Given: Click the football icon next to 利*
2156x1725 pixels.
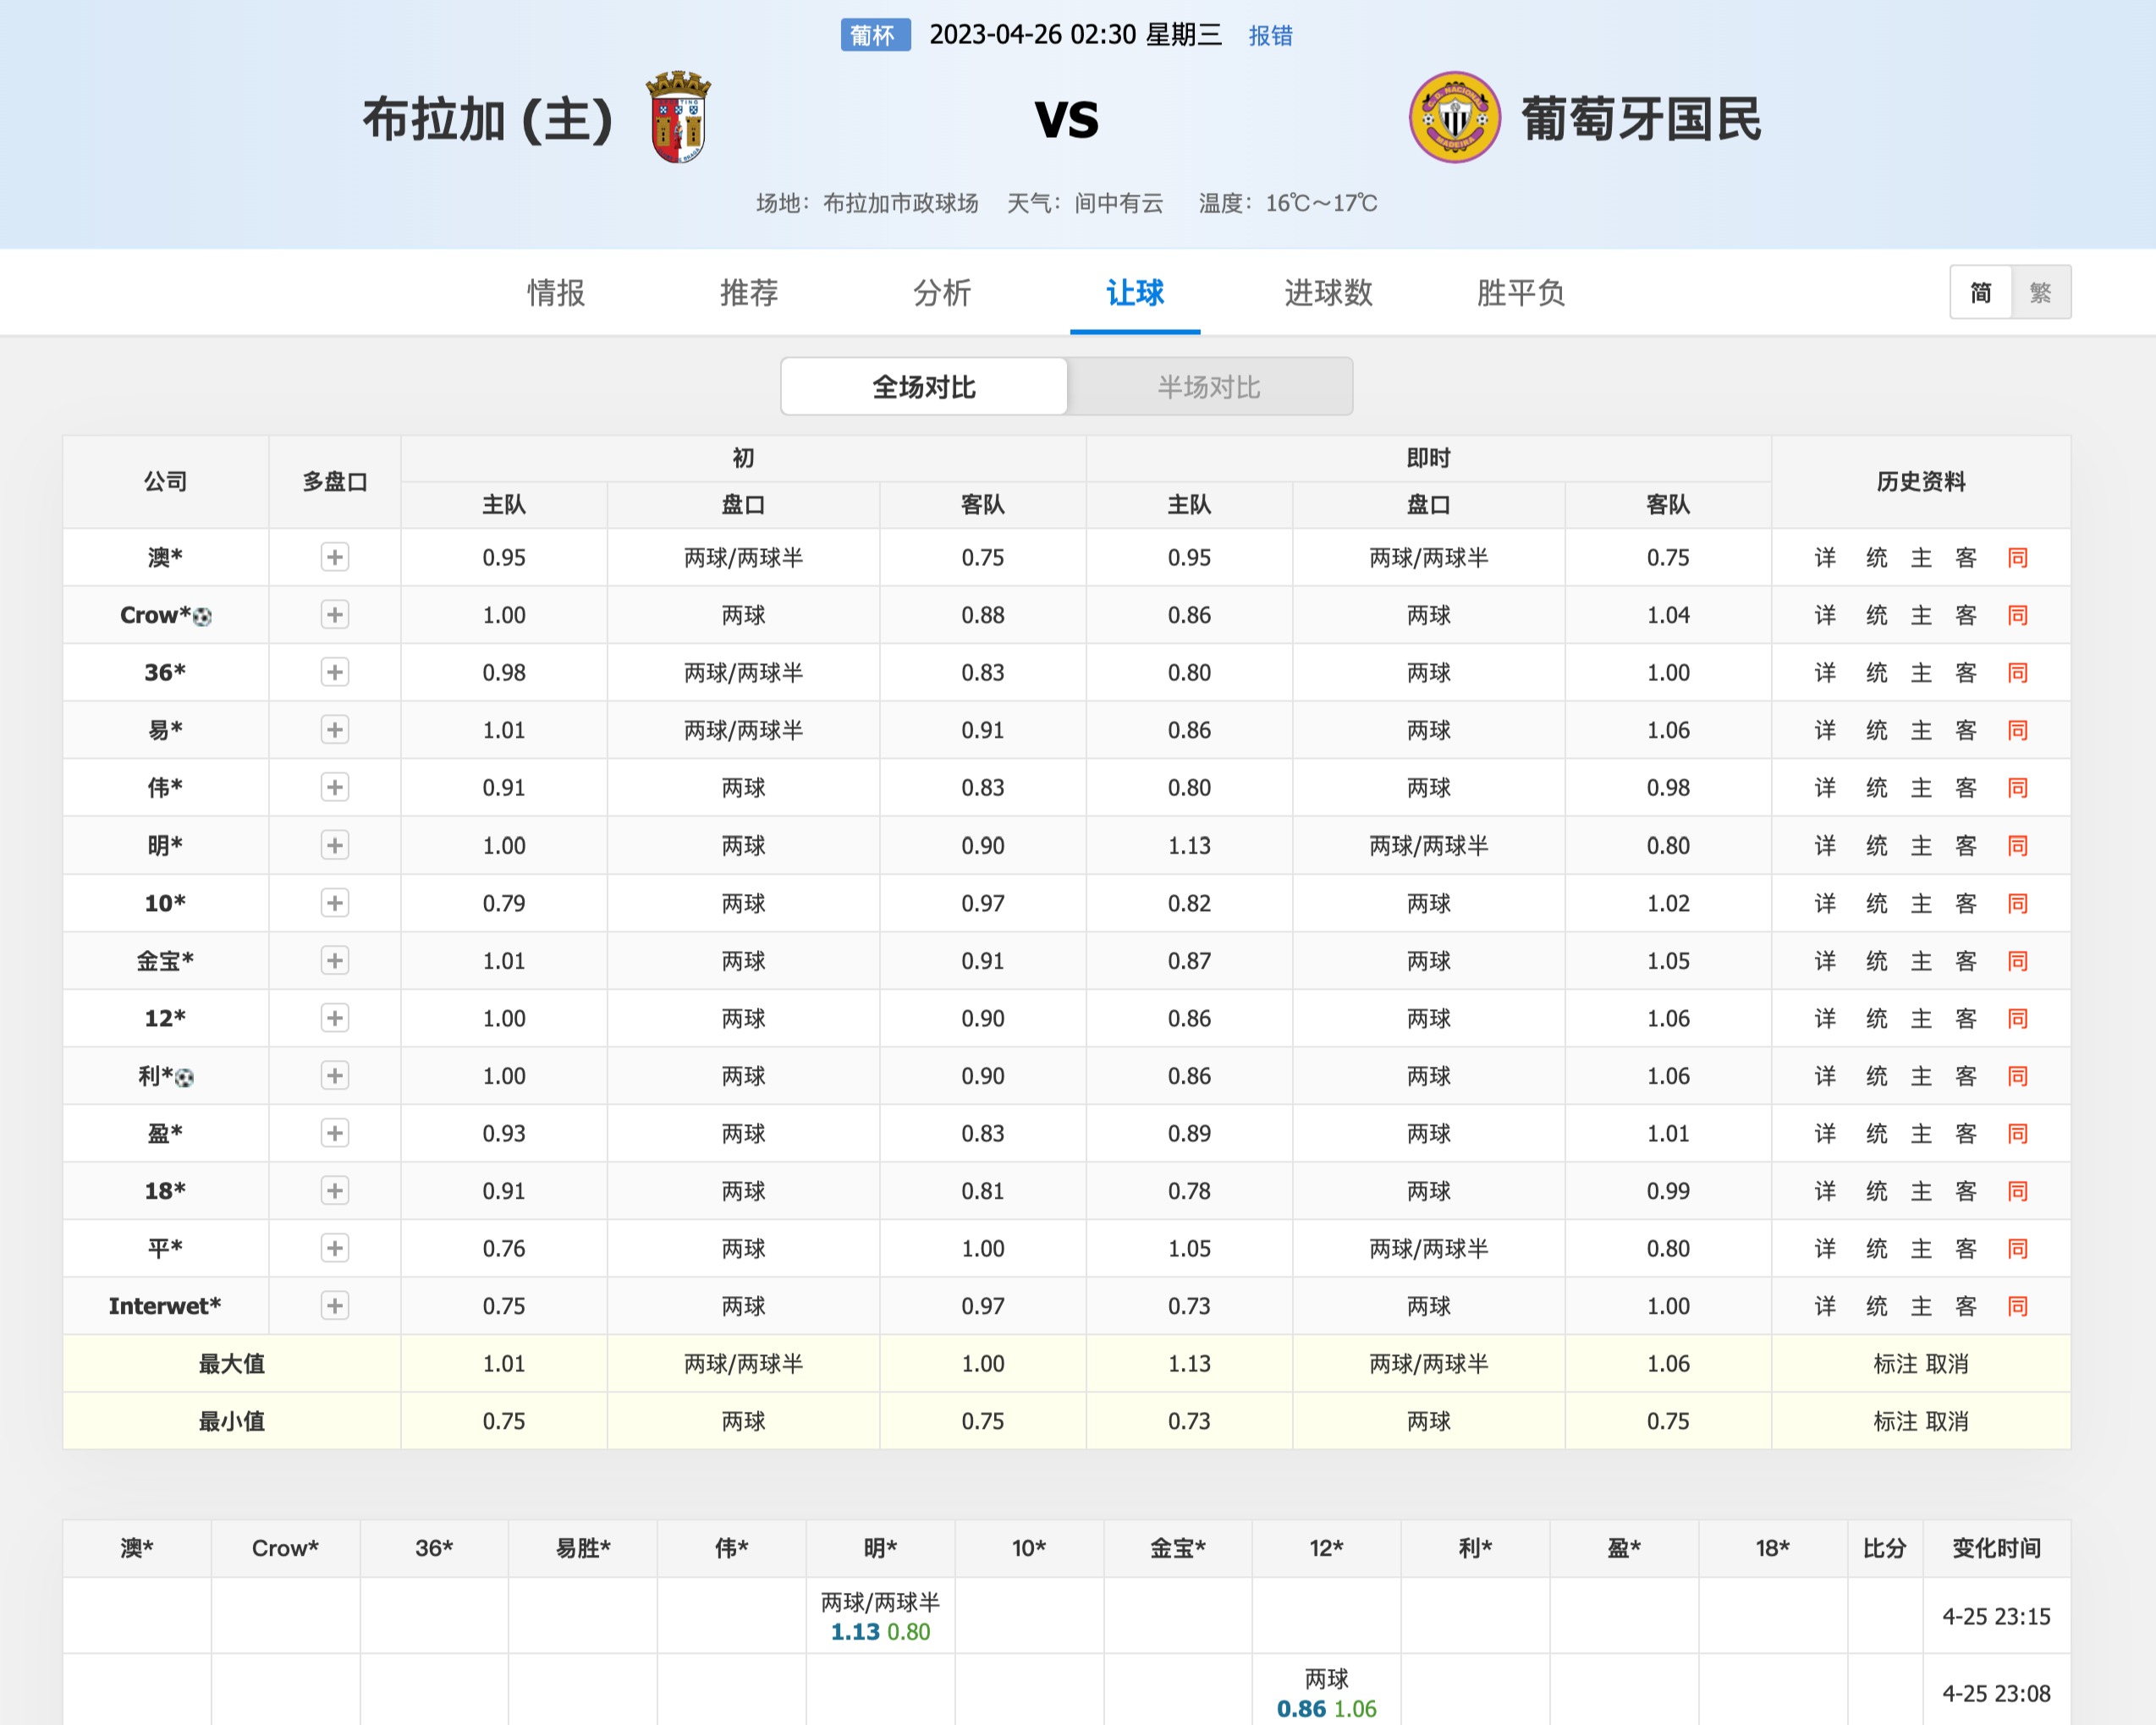Looking at the screenshot, I should (x=184, y=1078).
